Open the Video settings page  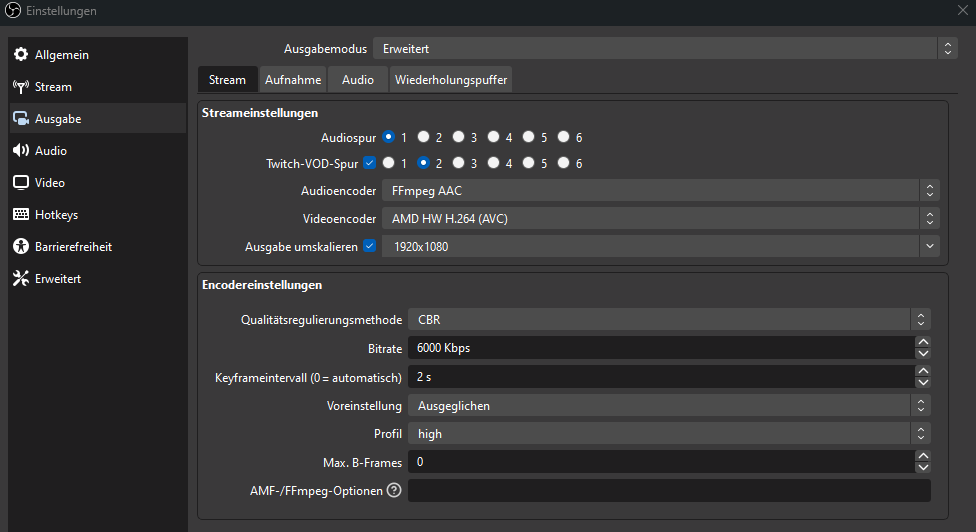coord(98,182)
